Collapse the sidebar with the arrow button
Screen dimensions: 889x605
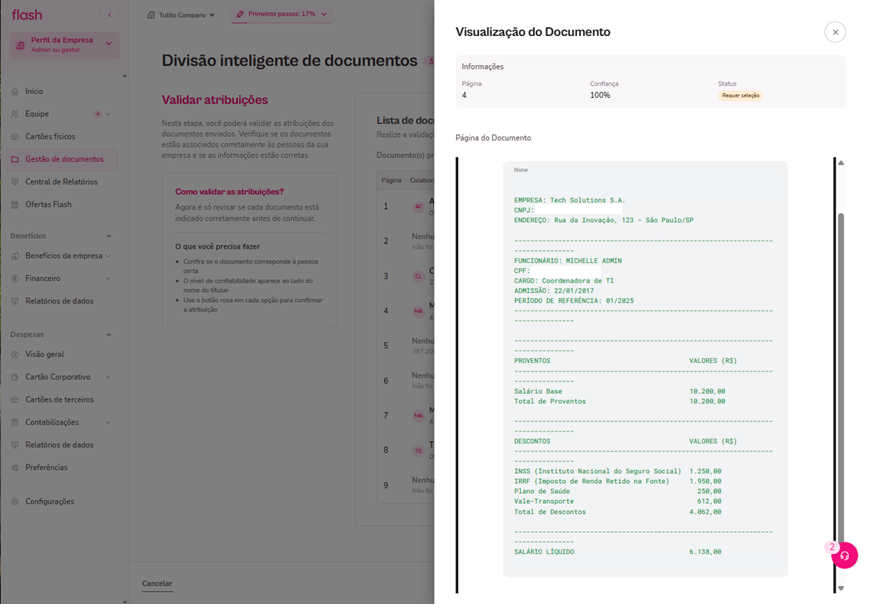tap(109, 13)
